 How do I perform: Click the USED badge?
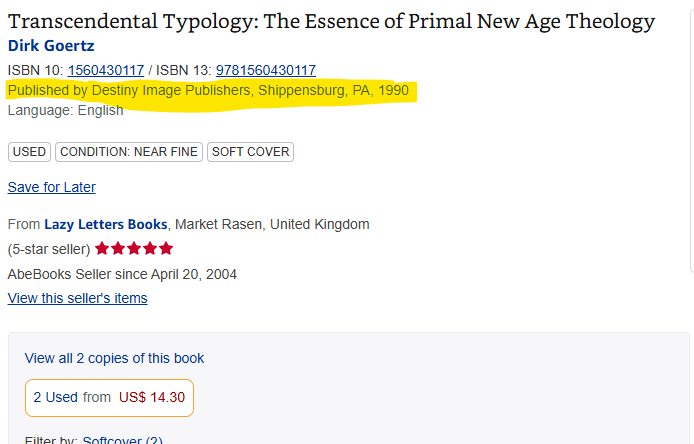pos(29,152)
